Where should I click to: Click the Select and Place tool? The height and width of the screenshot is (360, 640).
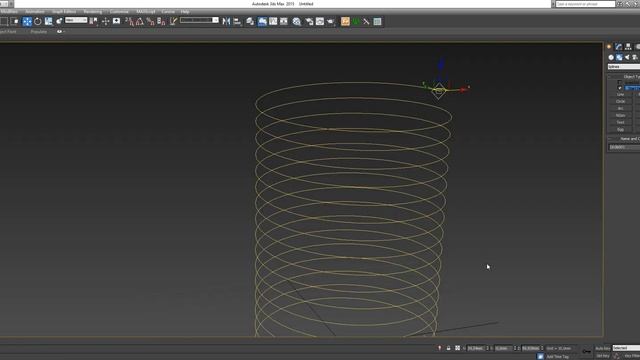click(59, 21)
